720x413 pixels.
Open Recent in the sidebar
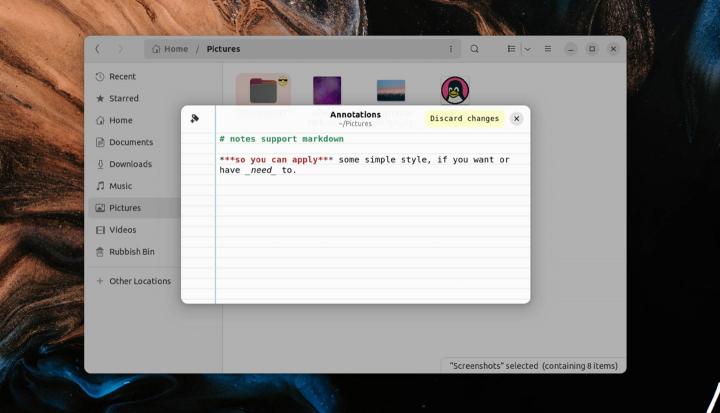pos(122,77)
